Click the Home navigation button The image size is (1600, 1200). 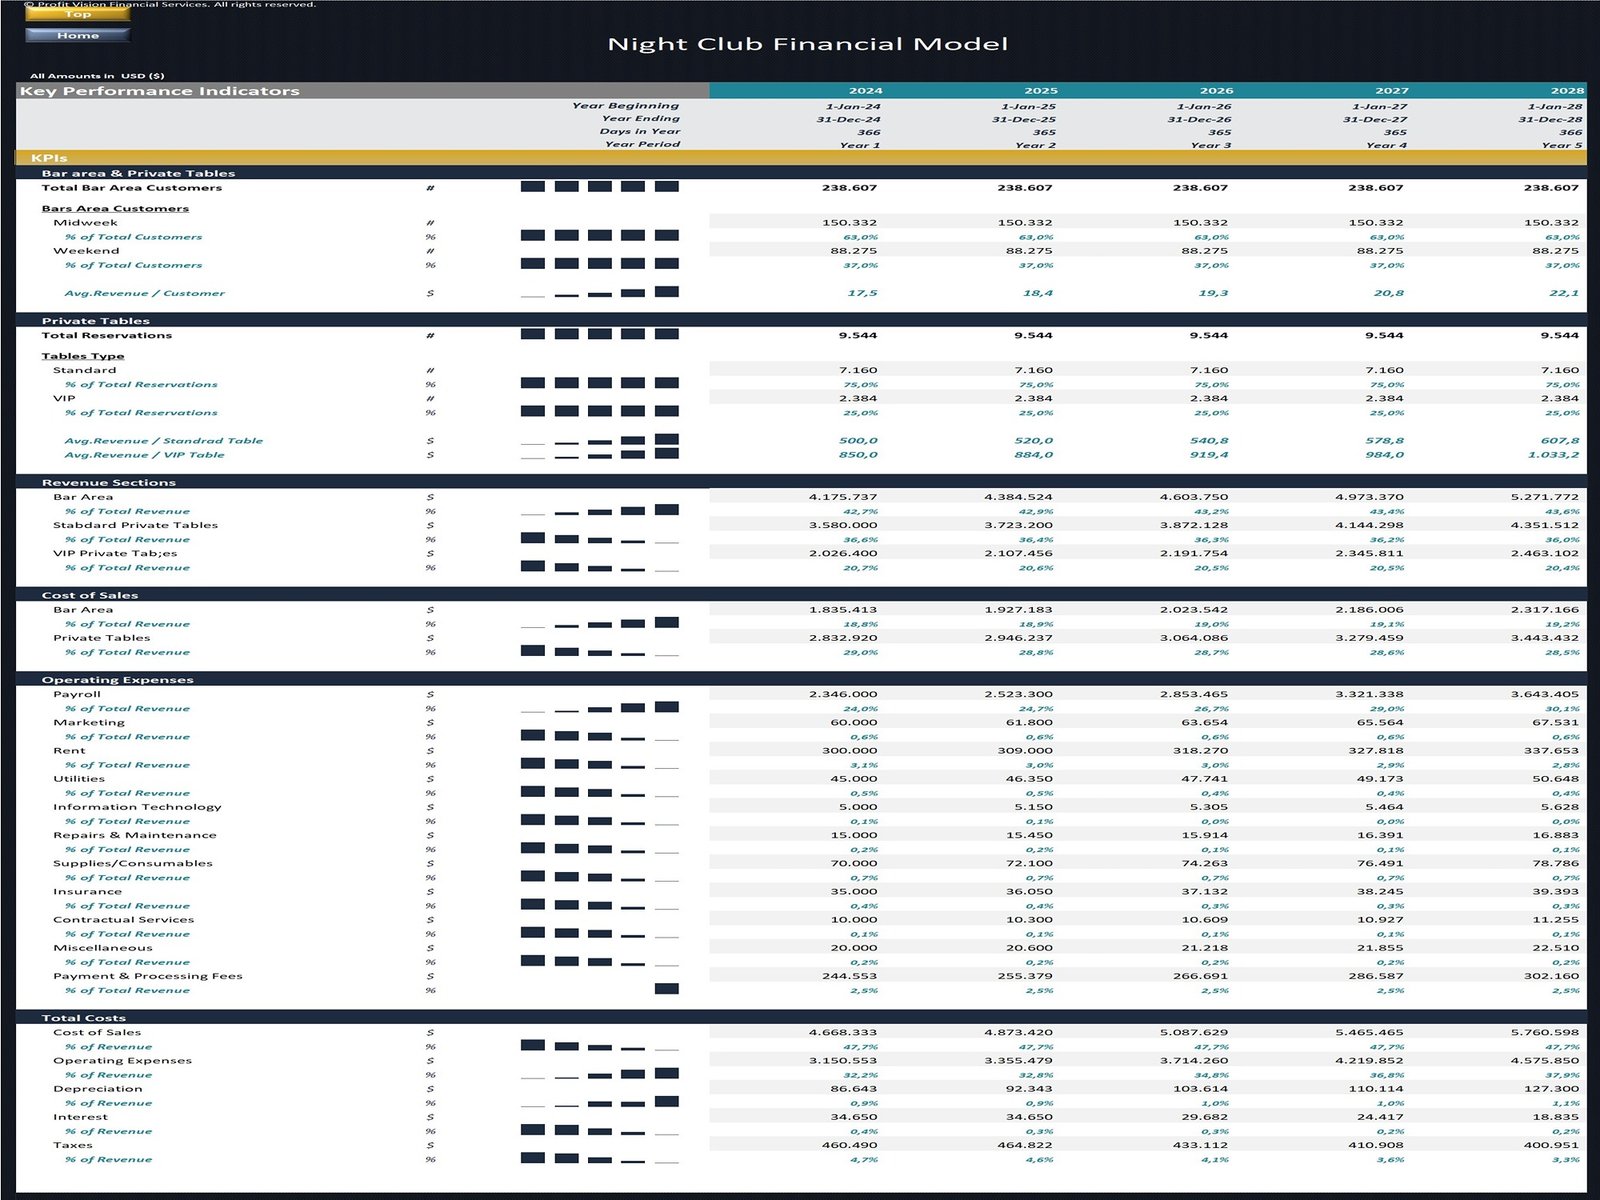tap(80, 35)
